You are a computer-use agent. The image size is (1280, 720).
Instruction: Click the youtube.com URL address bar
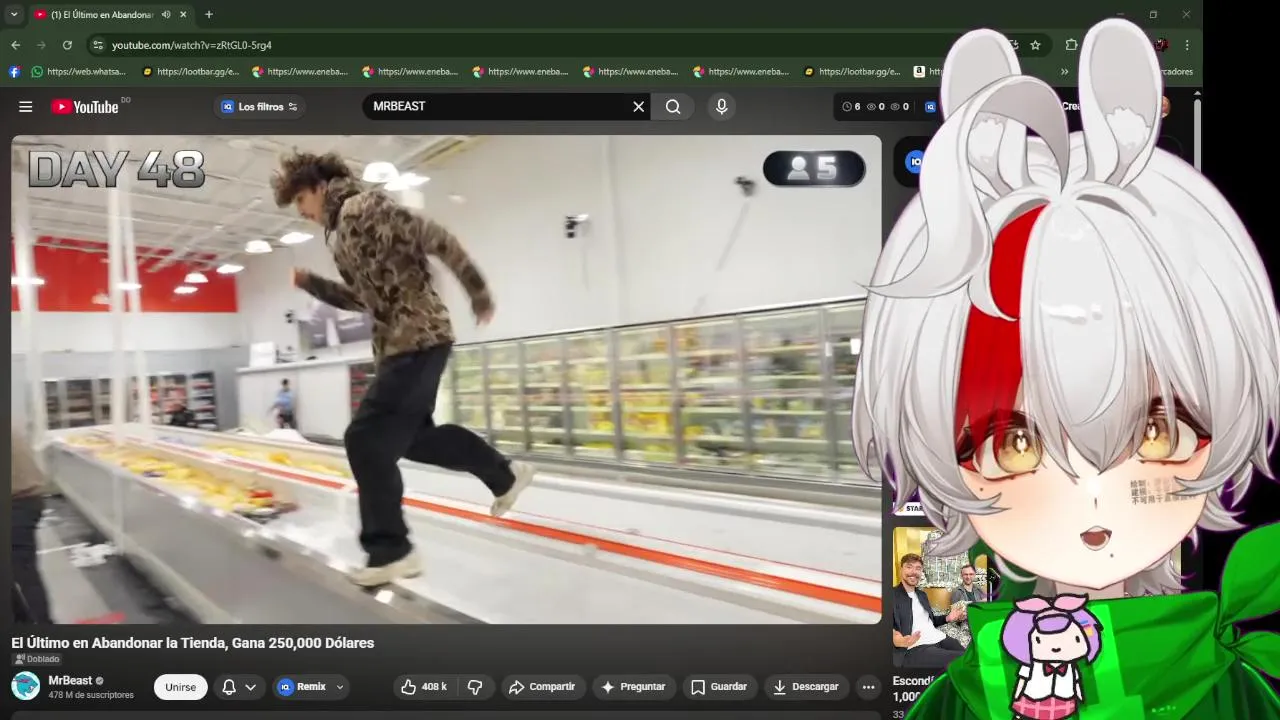192,45
